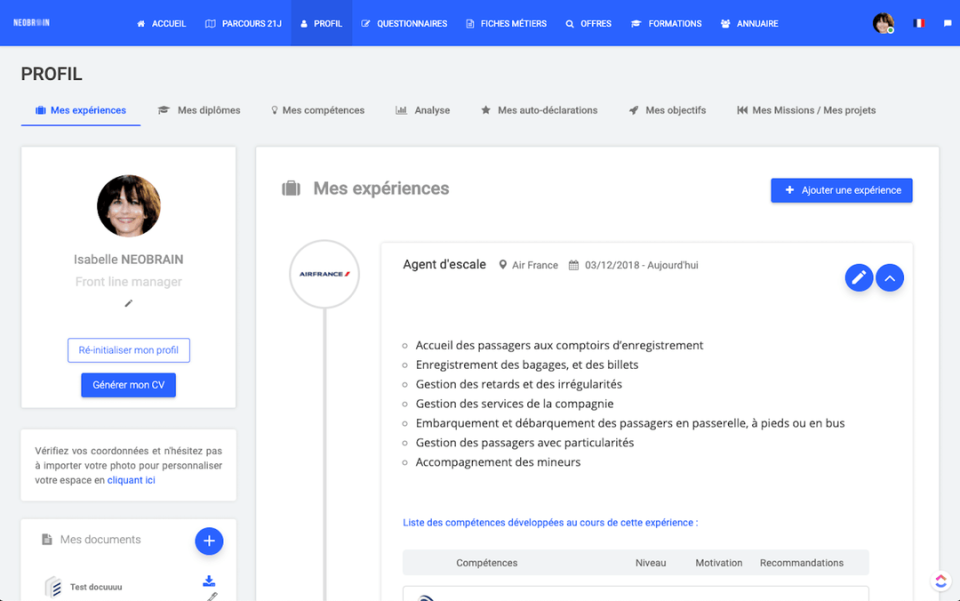The image size is (960, 601).
Task: Edit the Agent d'escale experience
Action: pyautogui.click(x=859, y=278)
